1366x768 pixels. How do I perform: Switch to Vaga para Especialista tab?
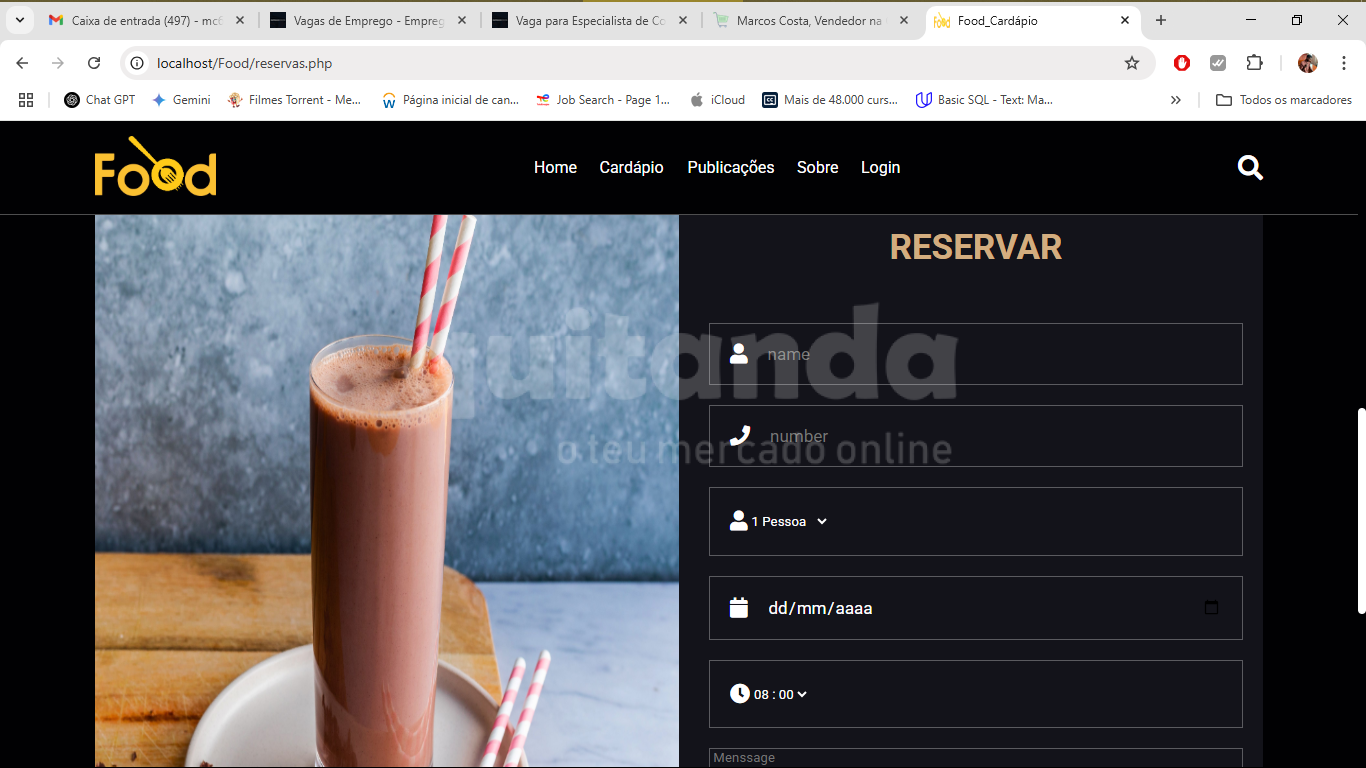(x=590, y=20)
